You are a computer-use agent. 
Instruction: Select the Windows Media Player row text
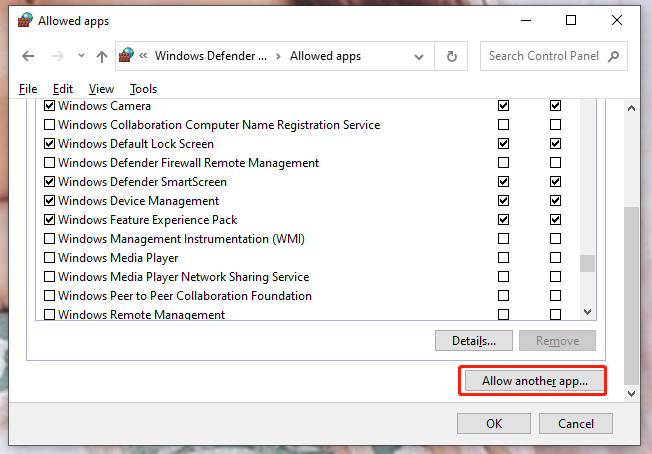point(118,258)
